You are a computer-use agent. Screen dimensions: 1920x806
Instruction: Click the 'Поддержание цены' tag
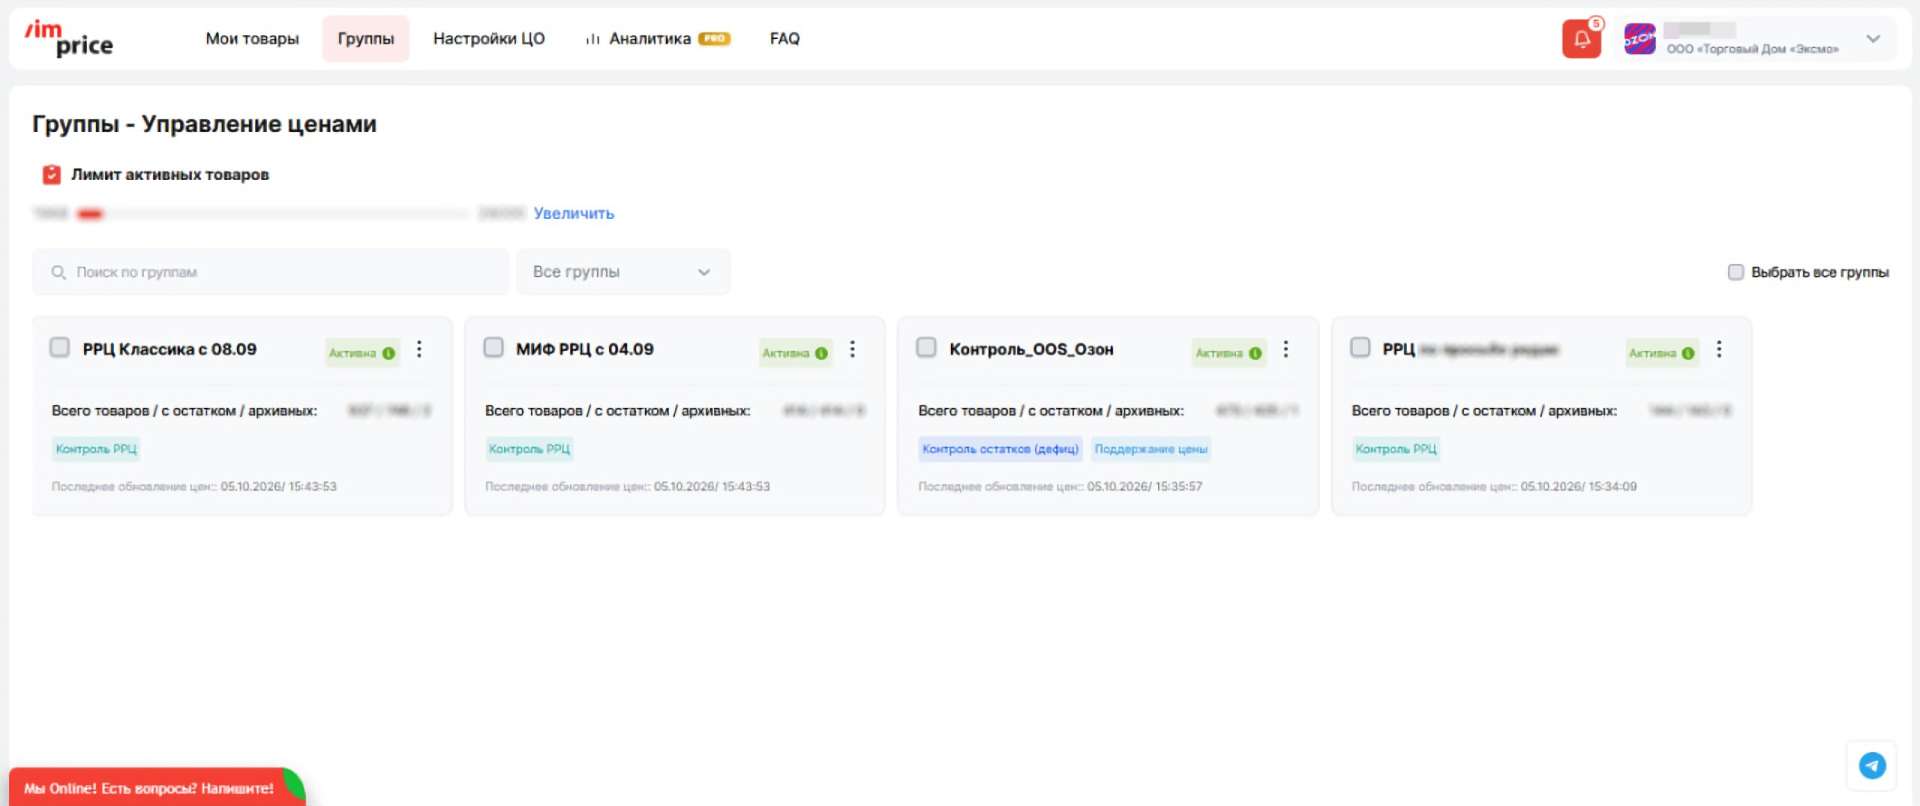pos(1151,449)
